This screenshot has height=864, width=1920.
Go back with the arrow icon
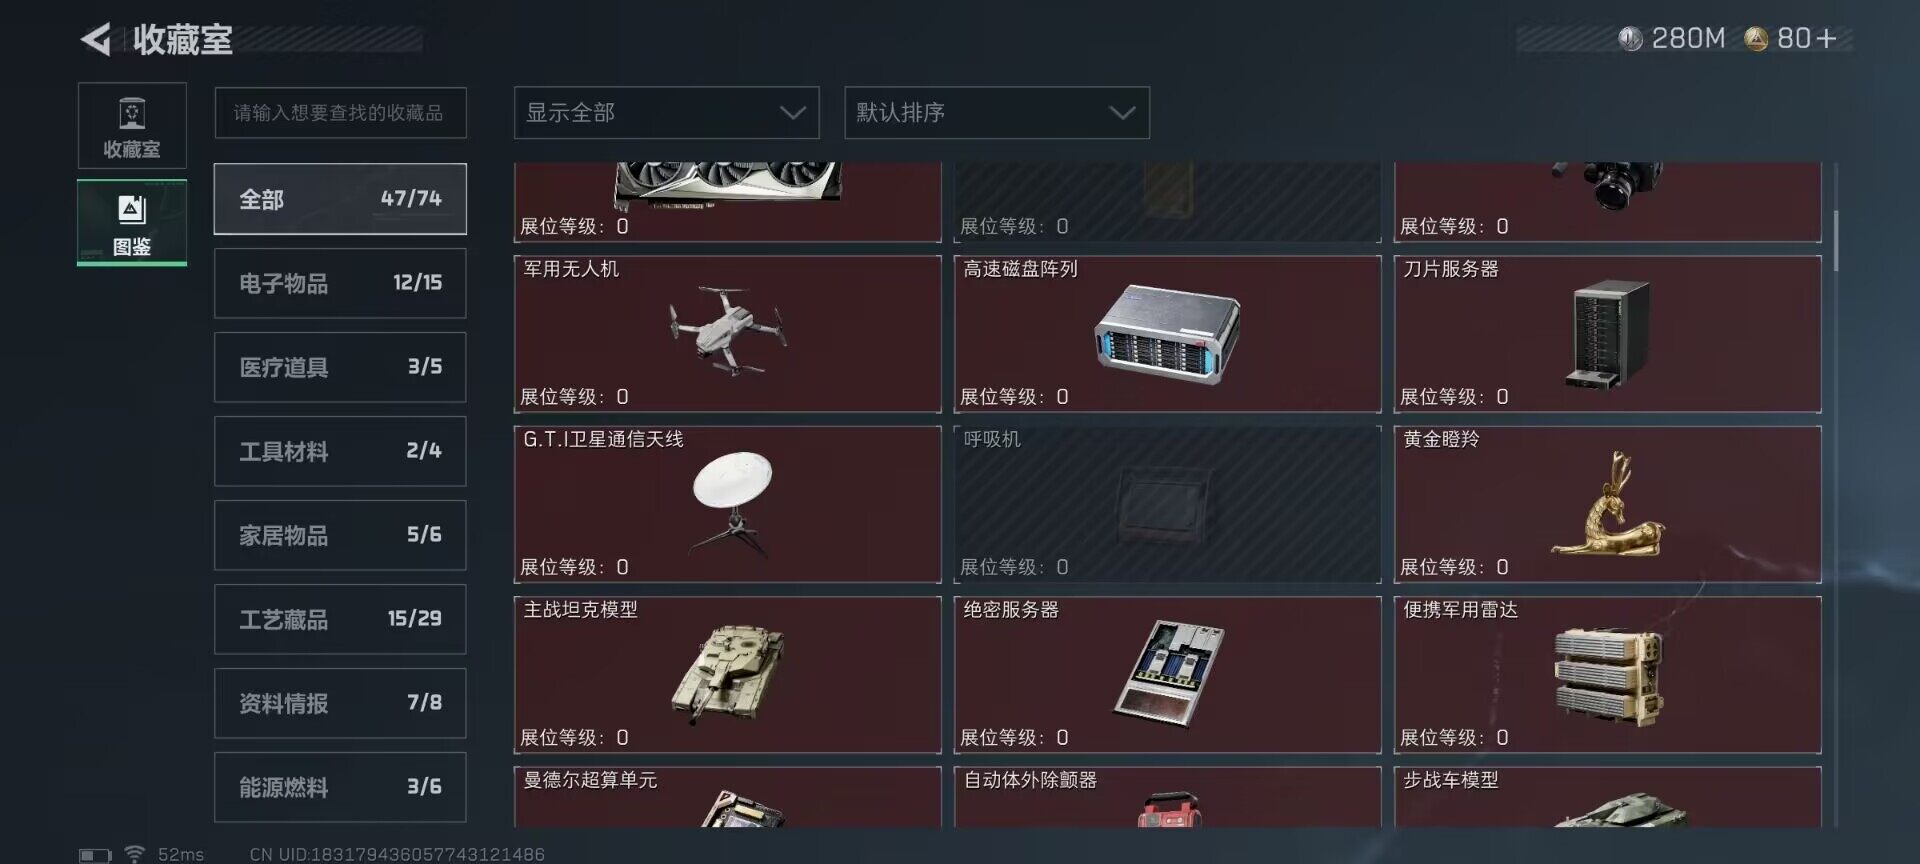click(x=96, y=39)
